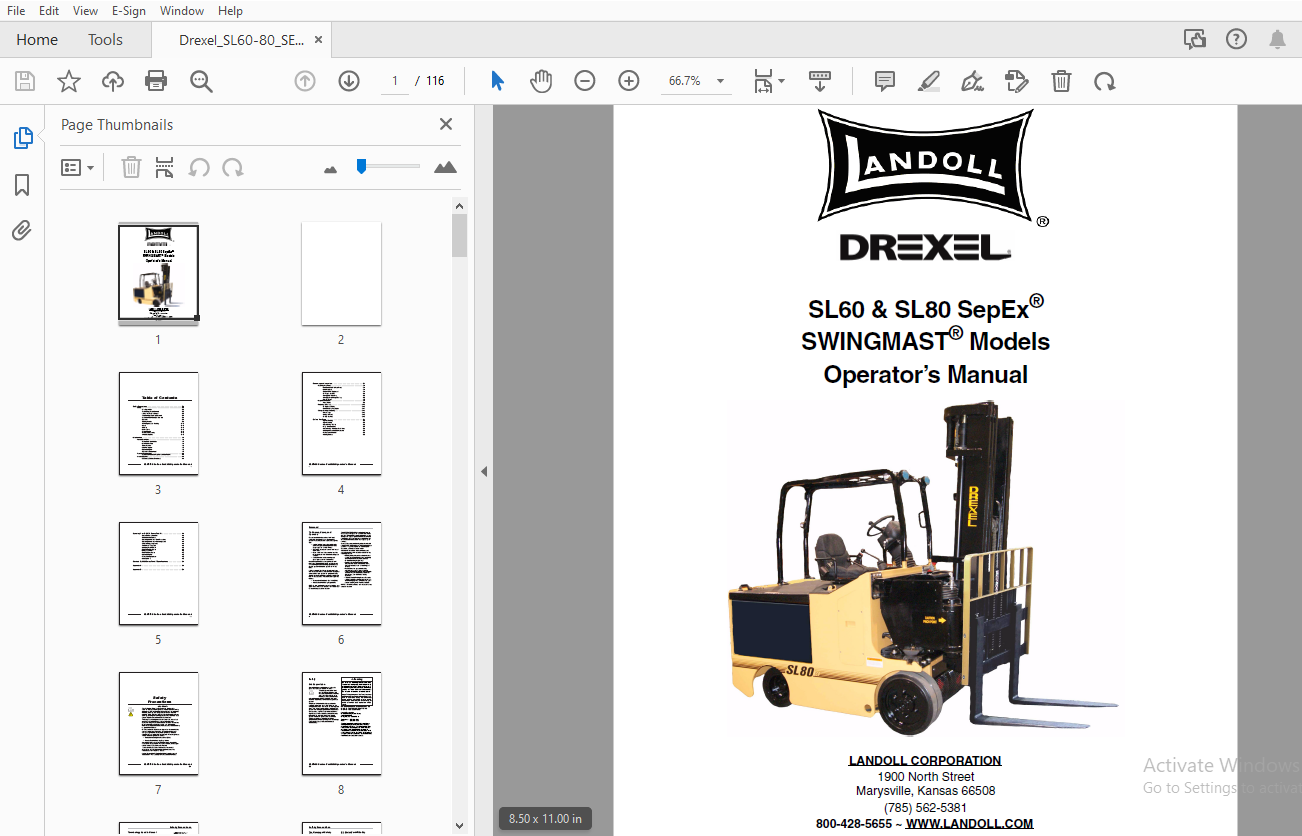Viewport: 1302px width, 836px height.
Task: Select page 7 Safety Precautions thumbnail
Action: point(158,723)
